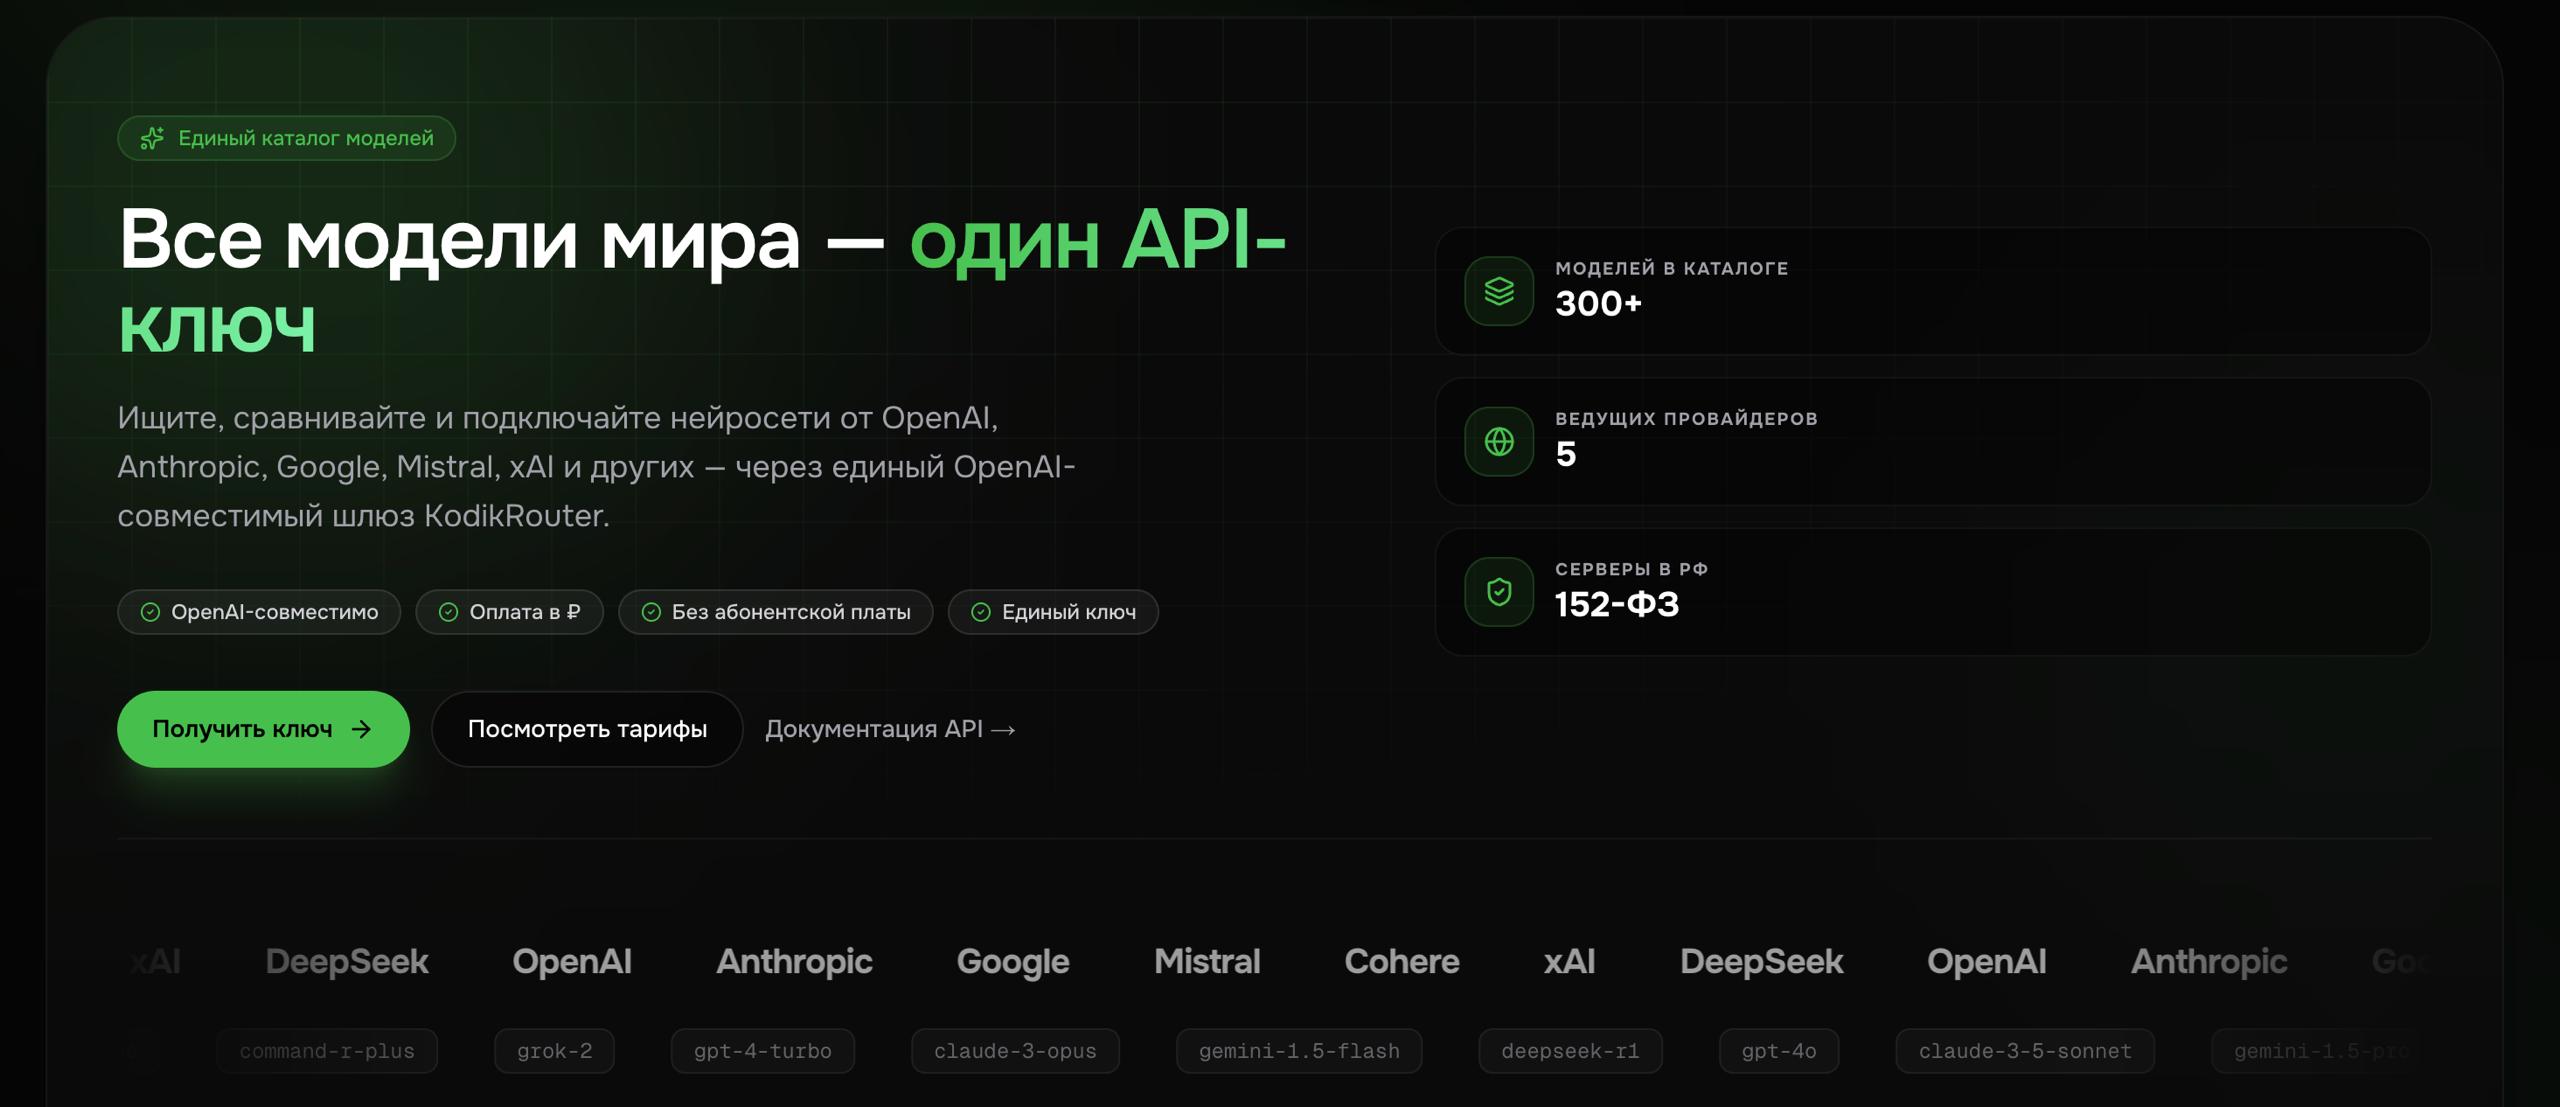Click the xAI logo between Cohere and DeepSeek
The height and width of the screenshot is (1107, 2560).
[x=1569, y=961]
